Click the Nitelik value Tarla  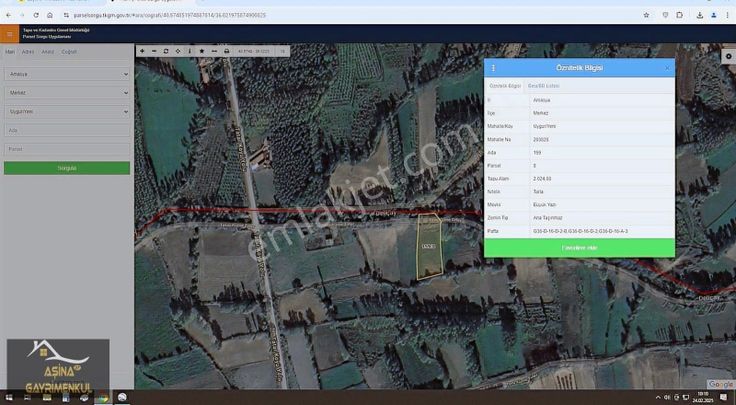(538, 192)
